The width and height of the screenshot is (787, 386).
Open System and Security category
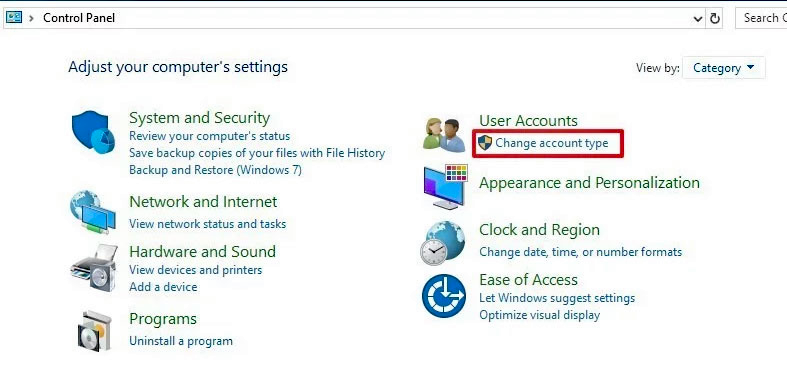[x=199, y=118]
